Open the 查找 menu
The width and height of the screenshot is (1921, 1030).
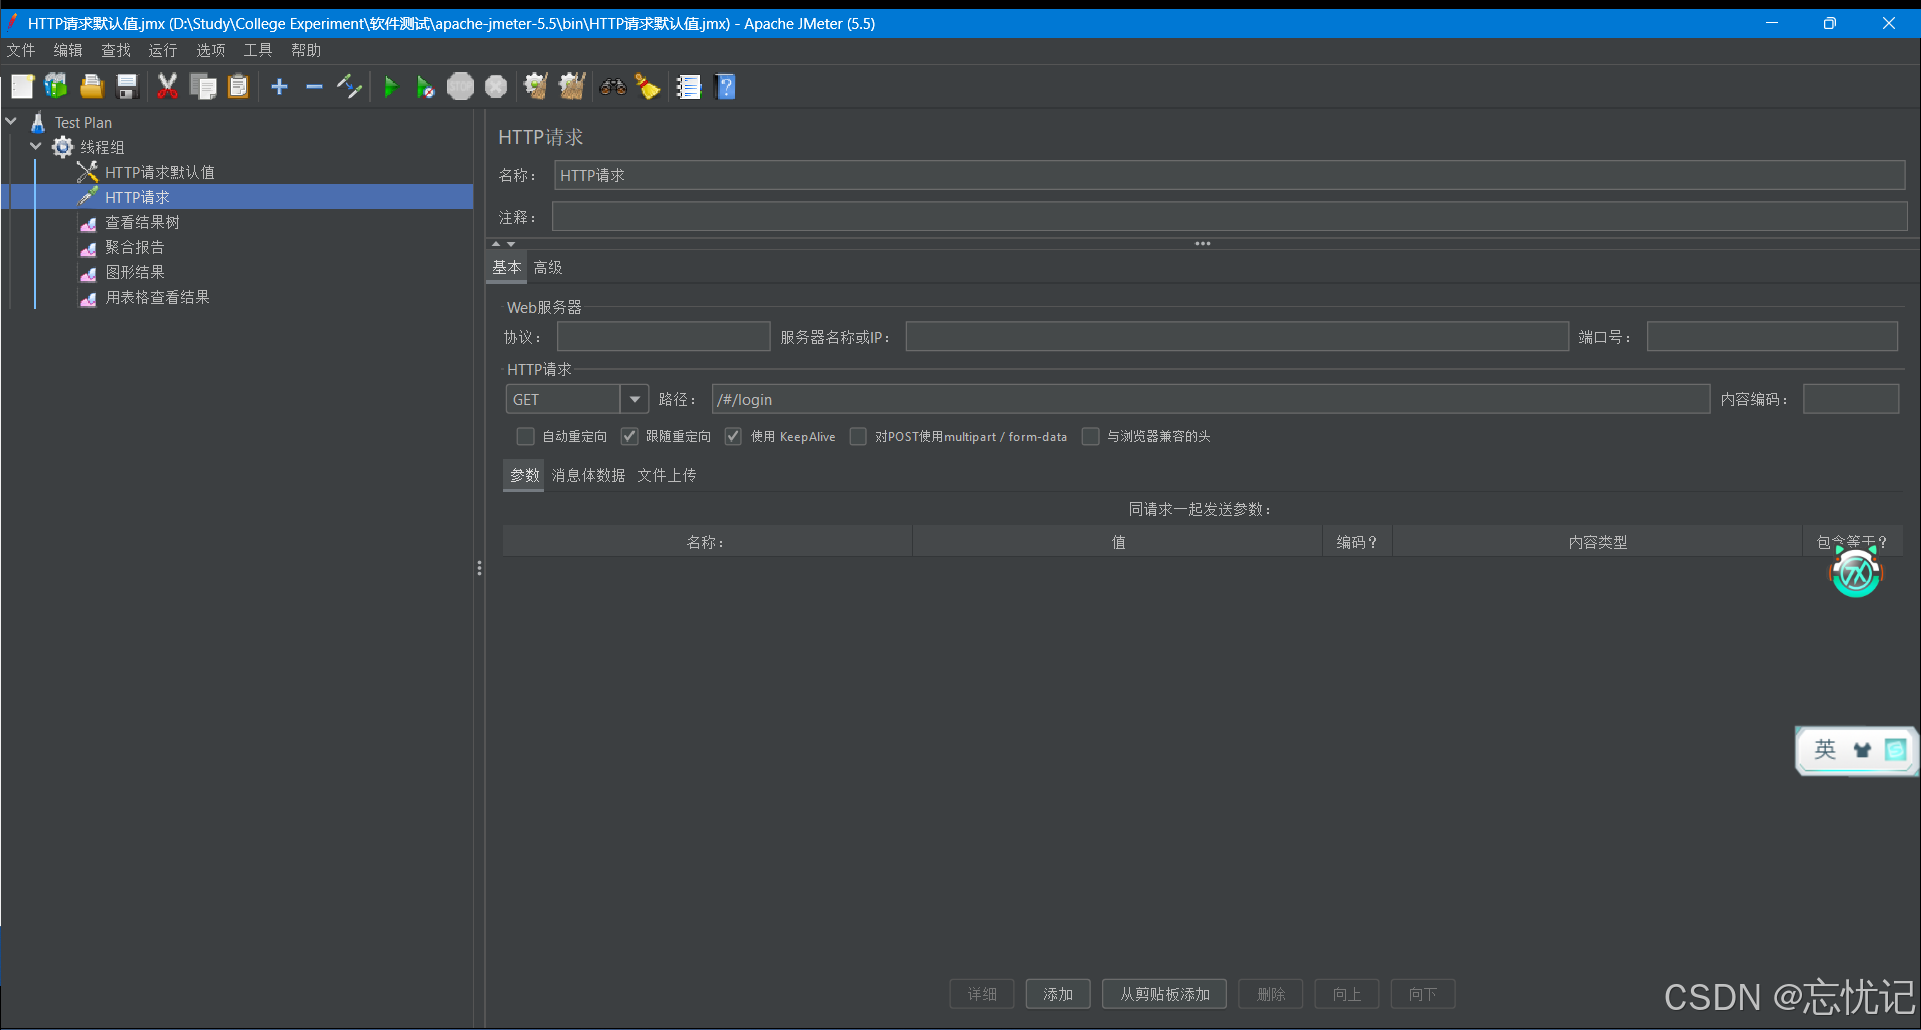coord(116,50)
